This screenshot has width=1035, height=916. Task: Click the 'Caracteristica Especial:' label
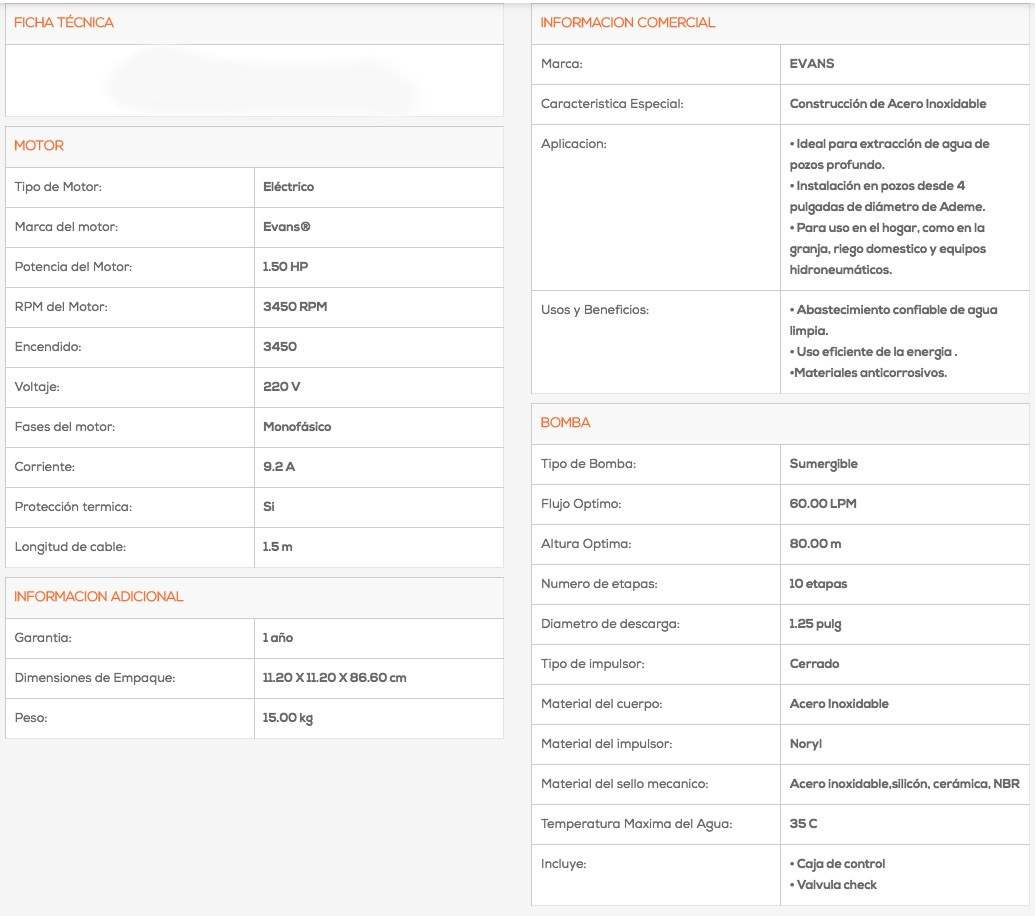pyautogui.click(x=612, y=104)
